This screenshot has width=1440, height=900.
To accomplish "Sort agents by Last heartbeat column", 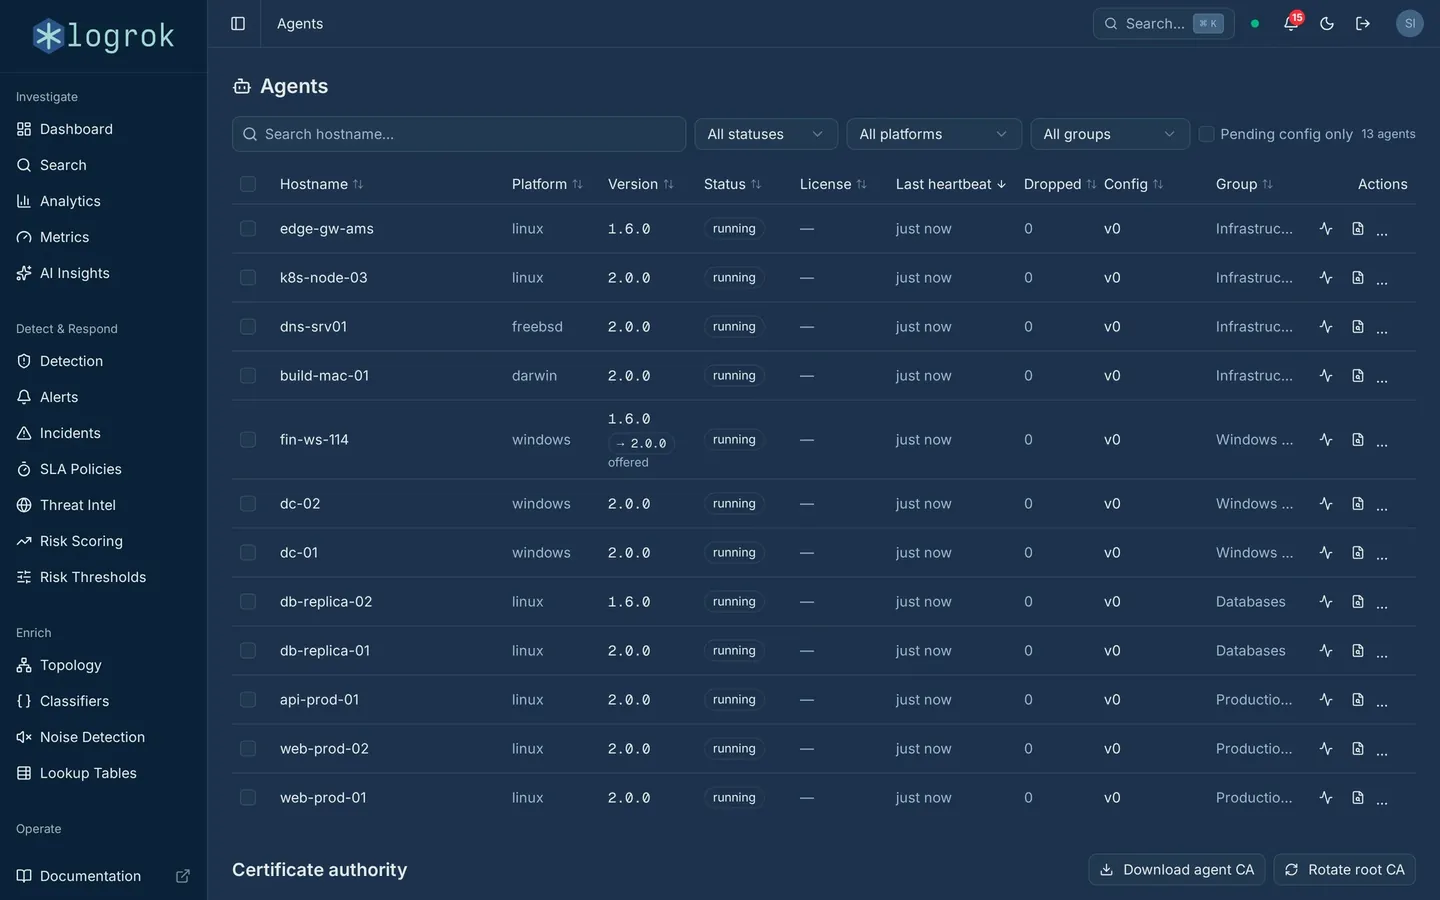I will [951, 184].
